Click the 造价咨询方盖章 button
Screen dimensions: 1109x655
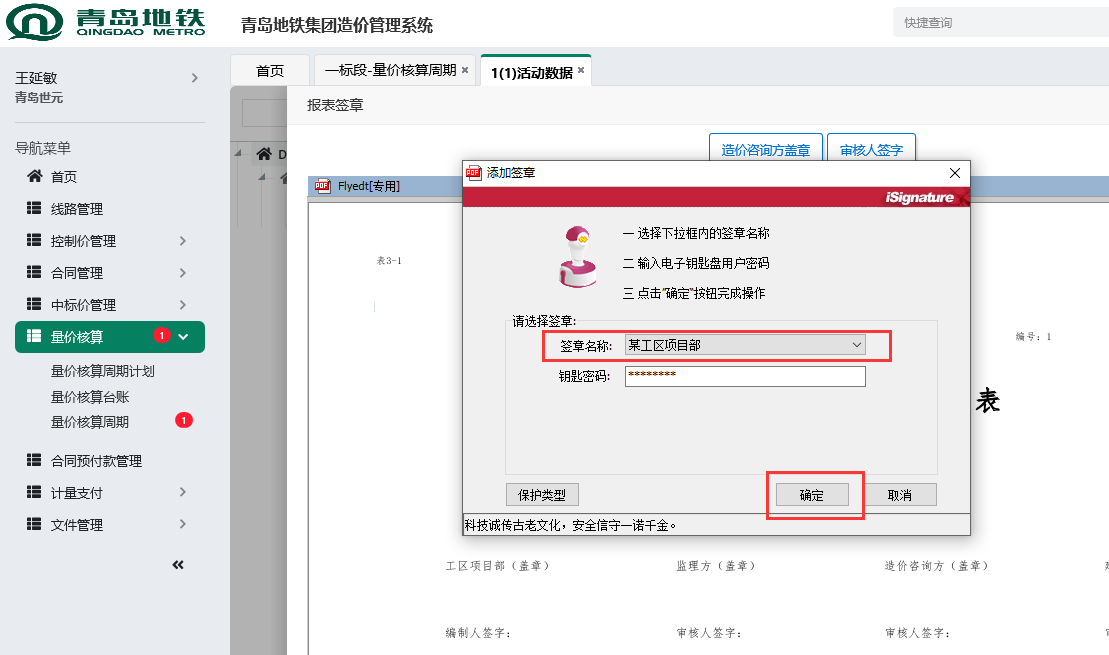click(766, 150)
